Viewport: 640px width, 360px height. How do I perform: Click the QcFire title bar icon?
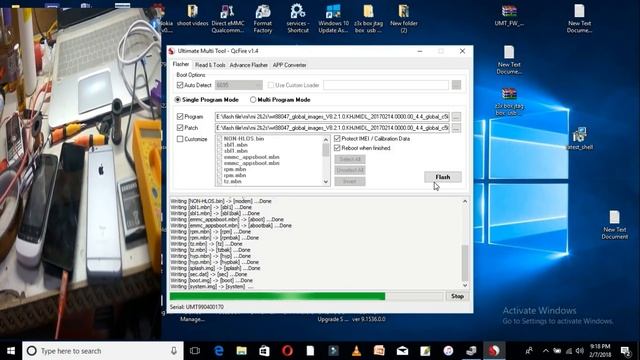[171, 51]
